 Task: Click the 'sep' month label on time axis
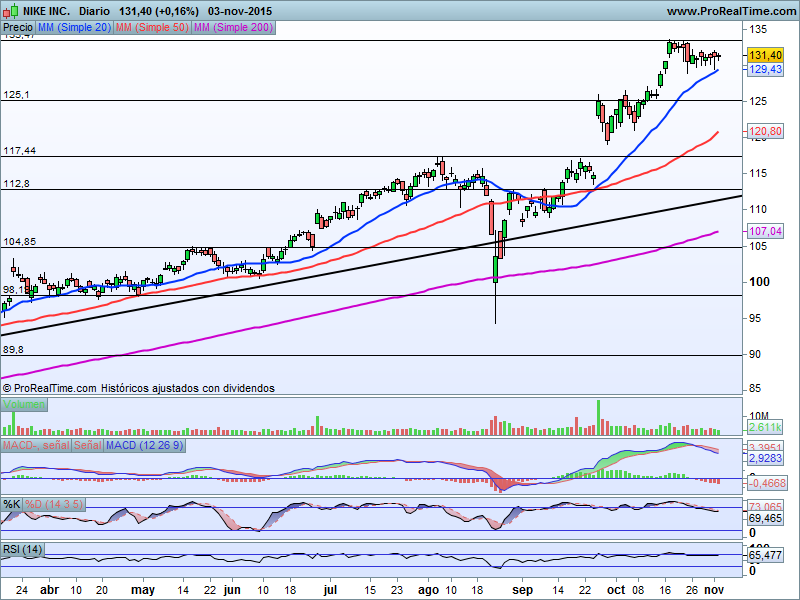(522, 590)
